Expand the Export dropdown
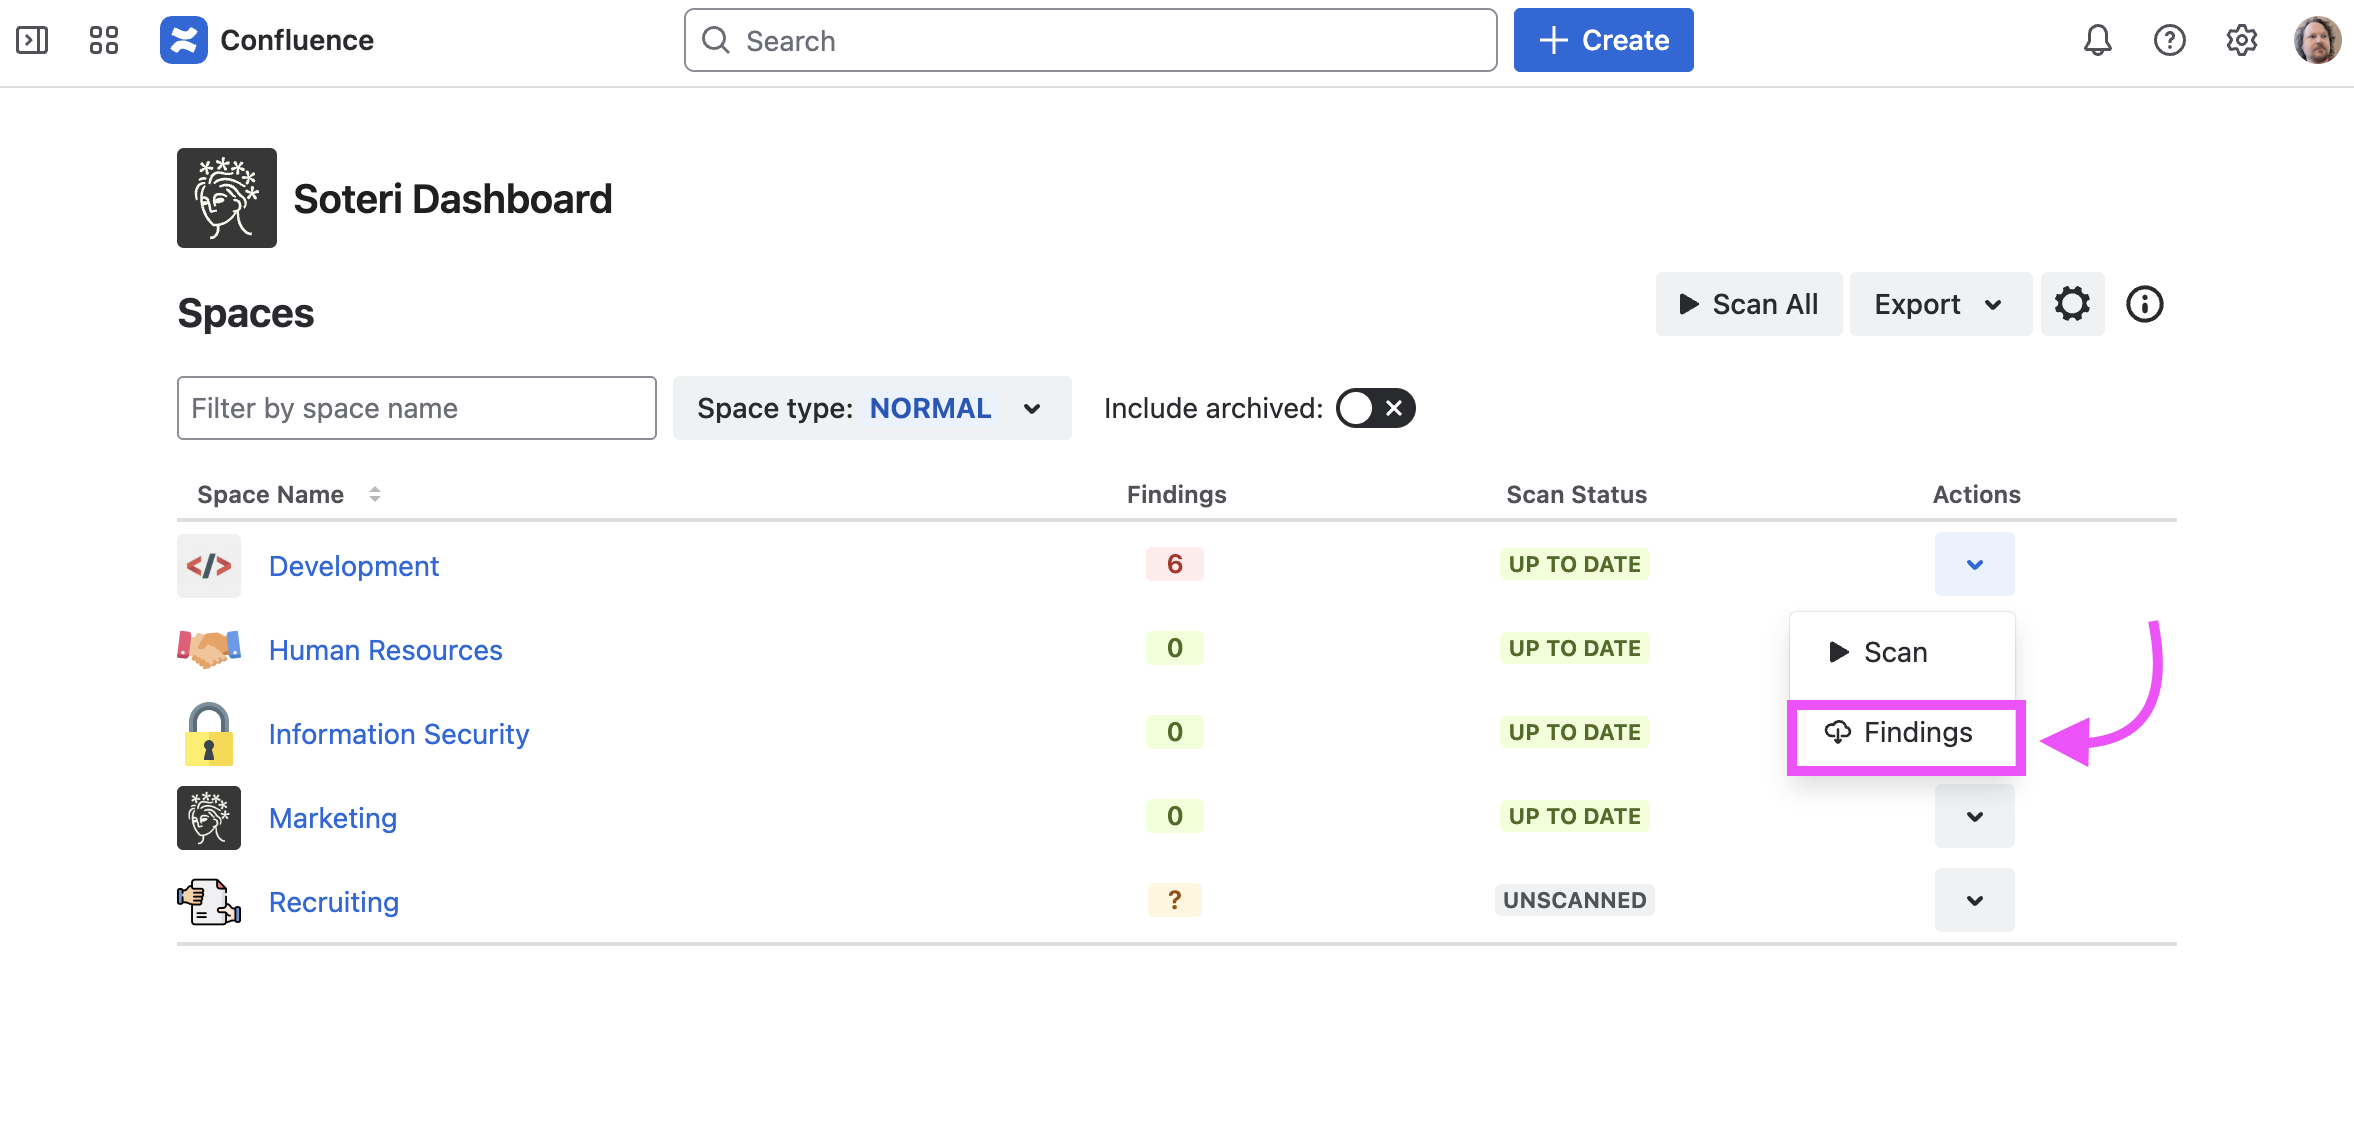This screenshot has height=1138, width=2354. coord(1939,304)
